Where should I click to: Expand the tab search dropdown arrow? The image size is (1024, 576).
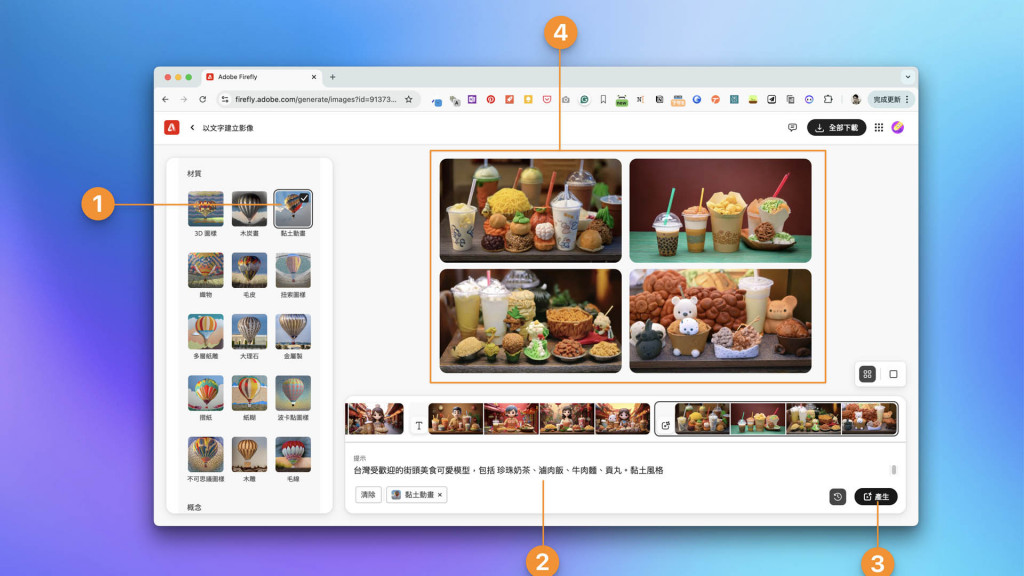(907, 77)
